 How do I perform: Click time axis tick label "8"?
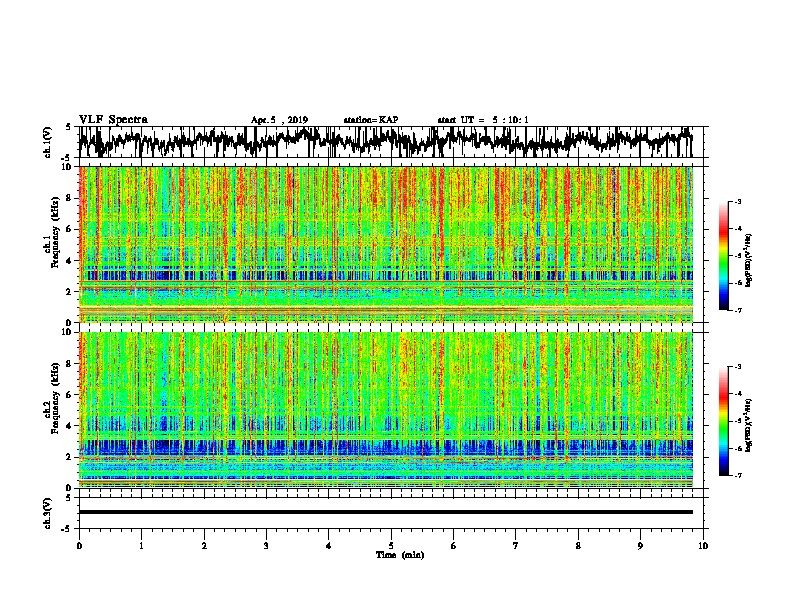(x=578, y=546)
